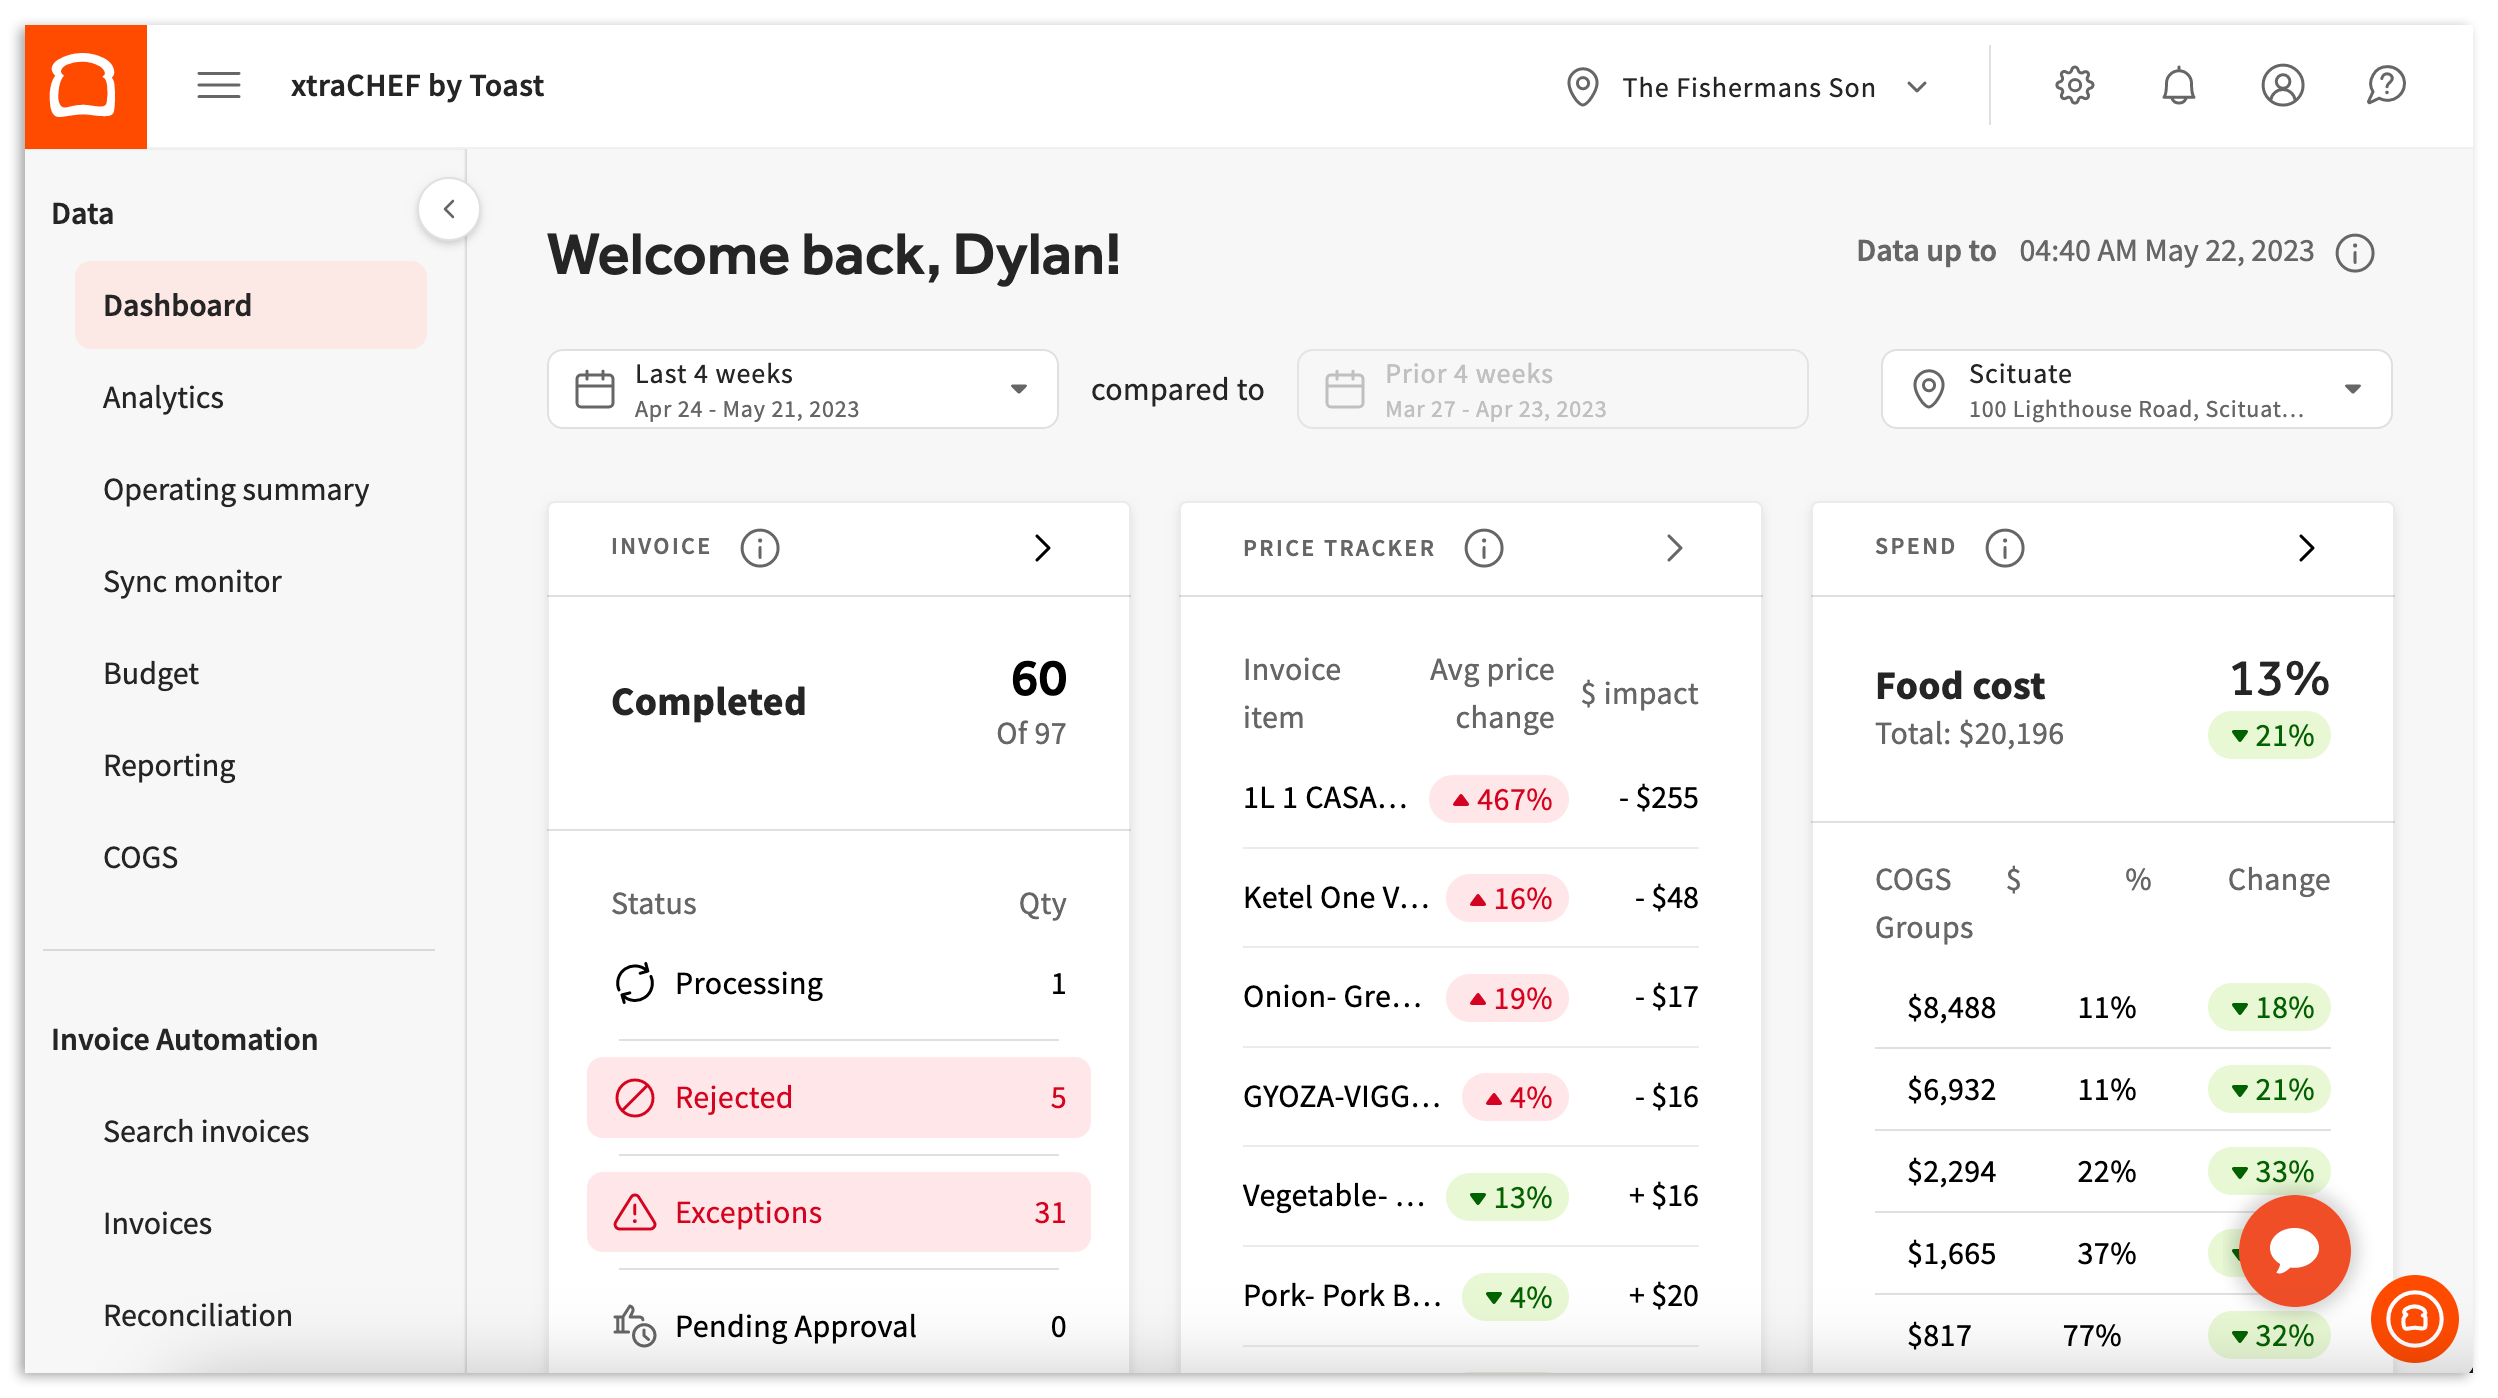Open the Exceptions status row

coord(838,1212)
